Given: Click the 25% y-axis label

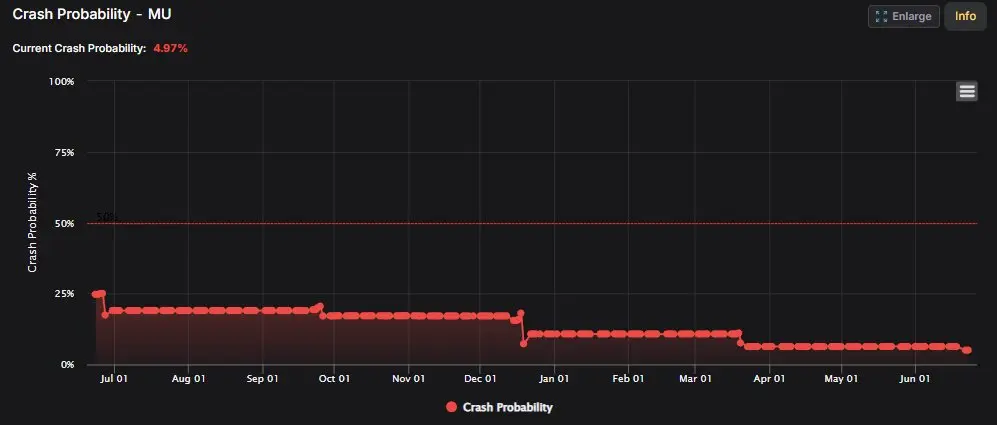Looking at the screenshot, I should (x=65, y=294).
